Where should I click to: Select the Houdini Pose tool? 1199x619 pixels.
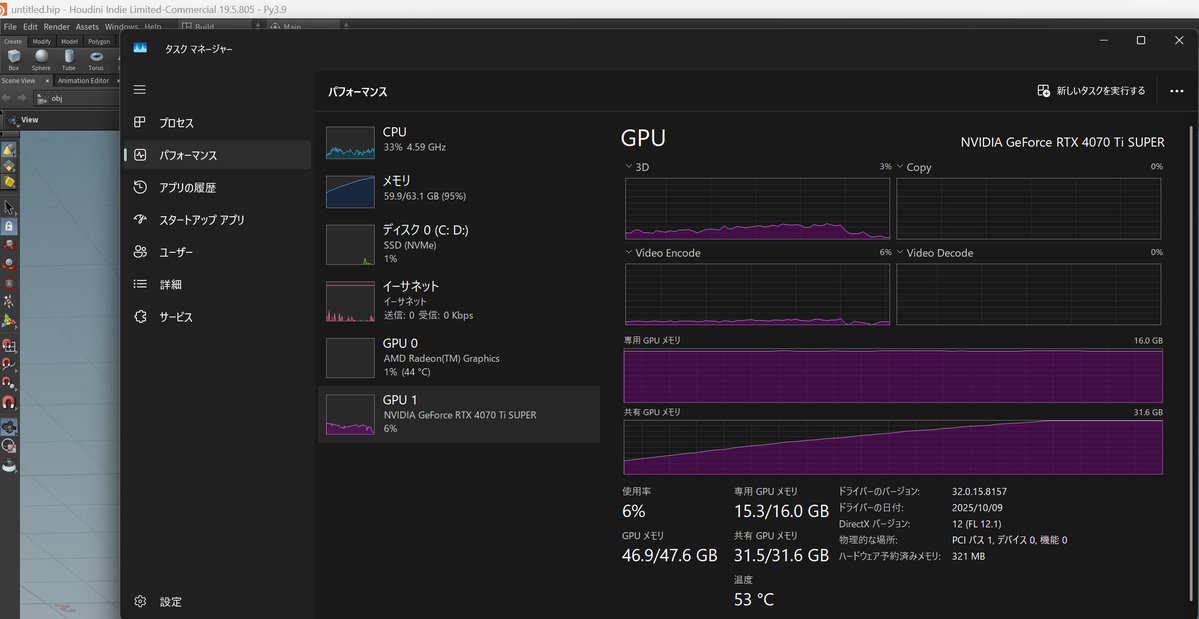8,302
